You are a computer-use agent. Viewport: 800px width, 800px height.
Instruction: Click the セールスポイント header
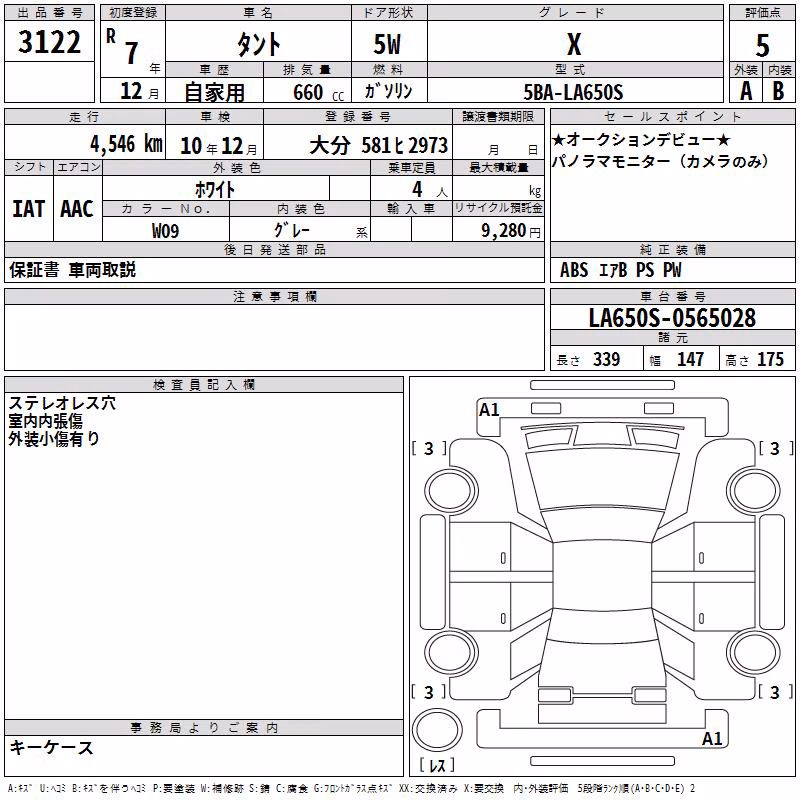pos(672,116)
